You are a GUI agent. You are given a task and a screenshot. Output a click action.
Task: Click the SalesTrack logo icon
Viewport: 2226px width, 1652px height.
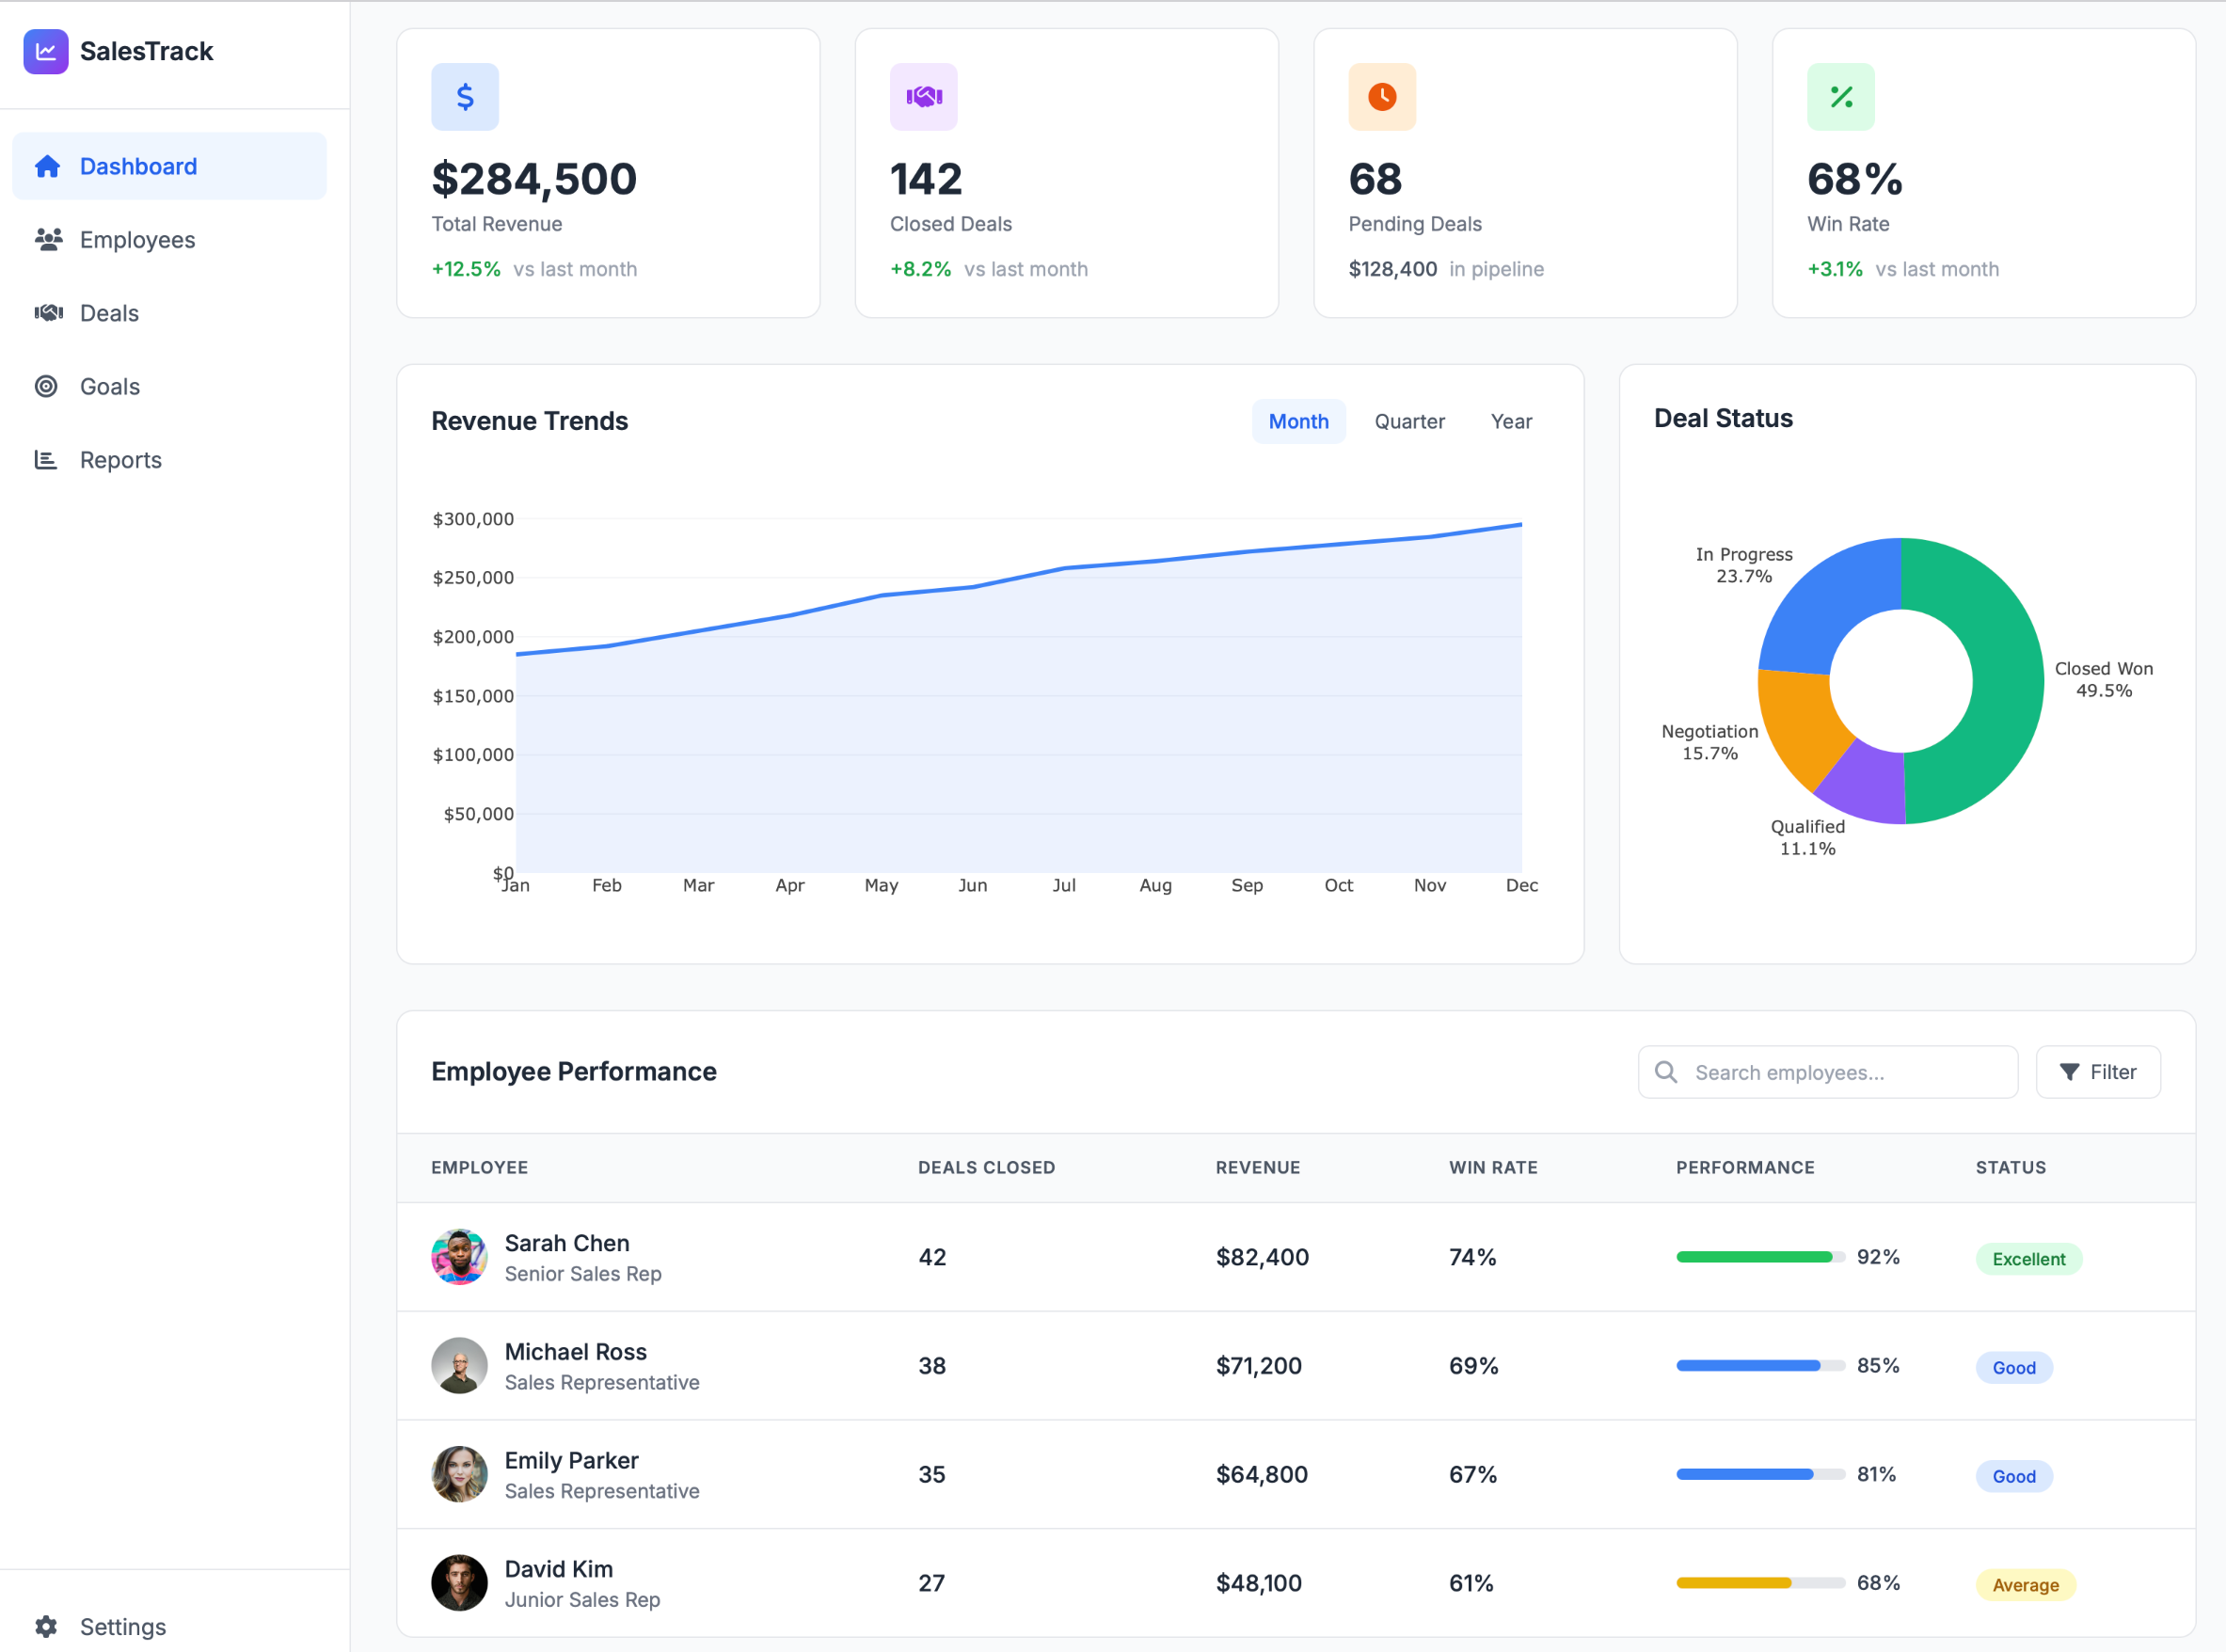[x=46, y=51]
